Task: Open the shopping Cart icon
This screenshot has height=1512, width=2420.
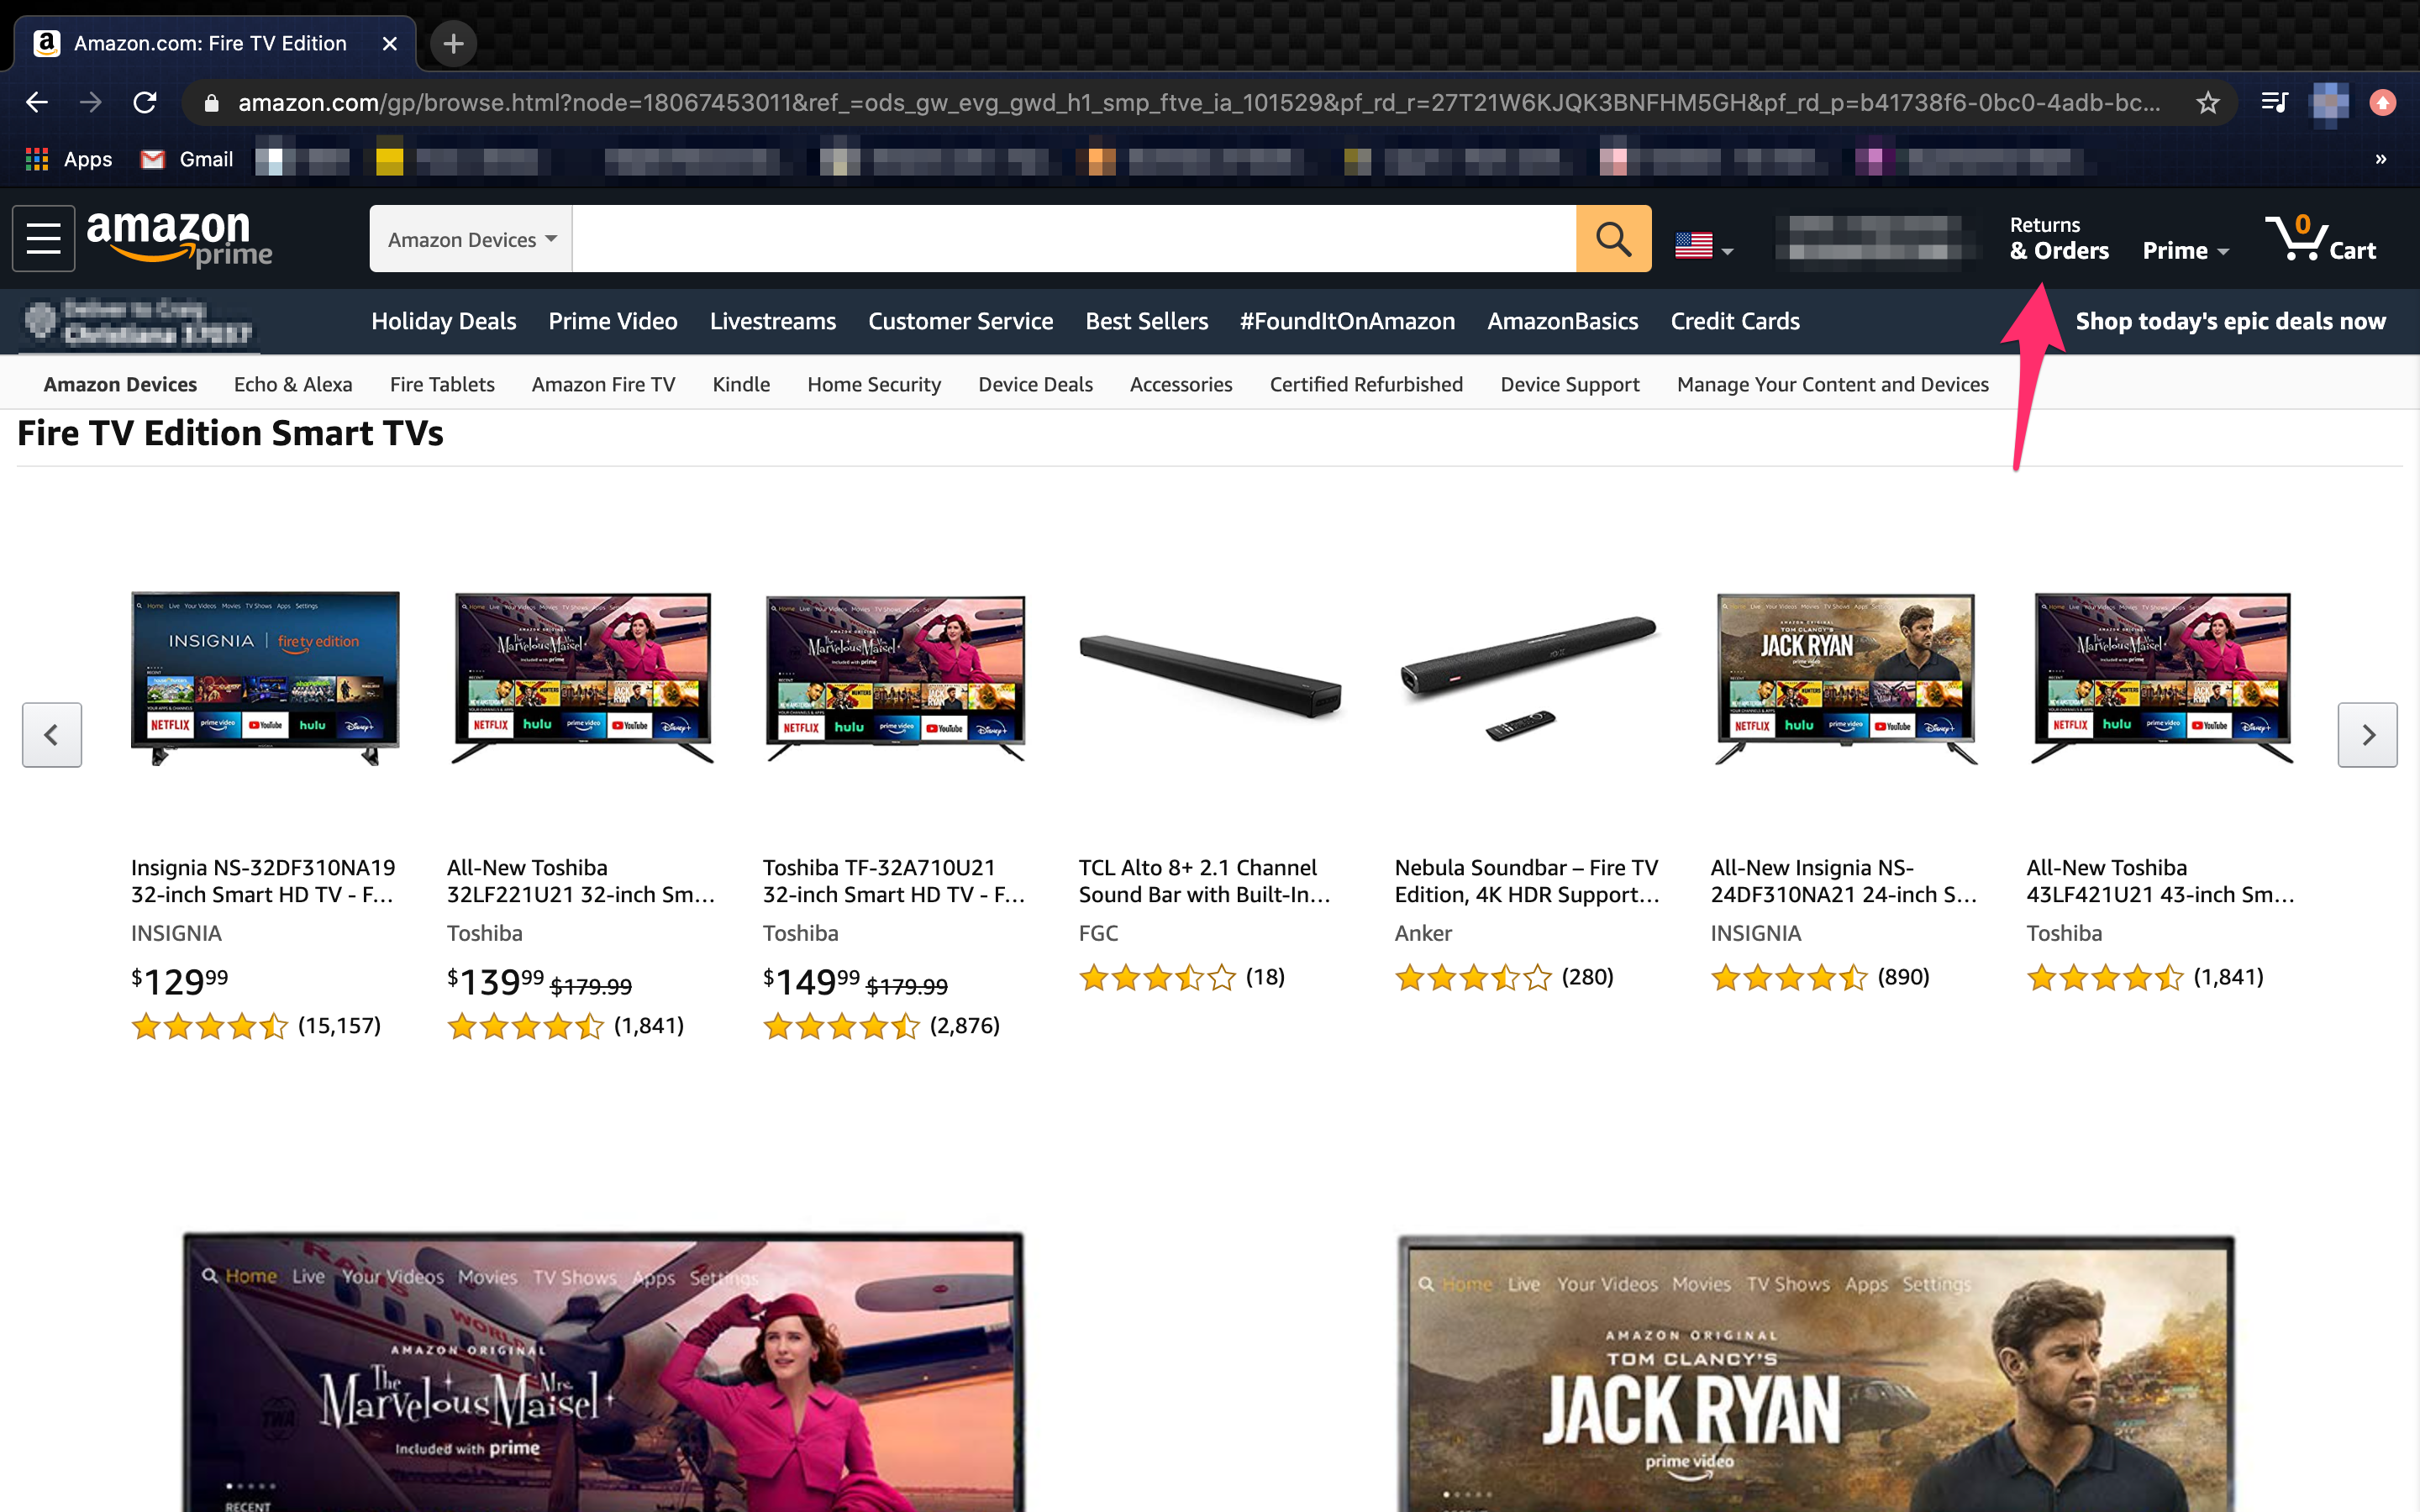Action: click(x=2321, y=238)
